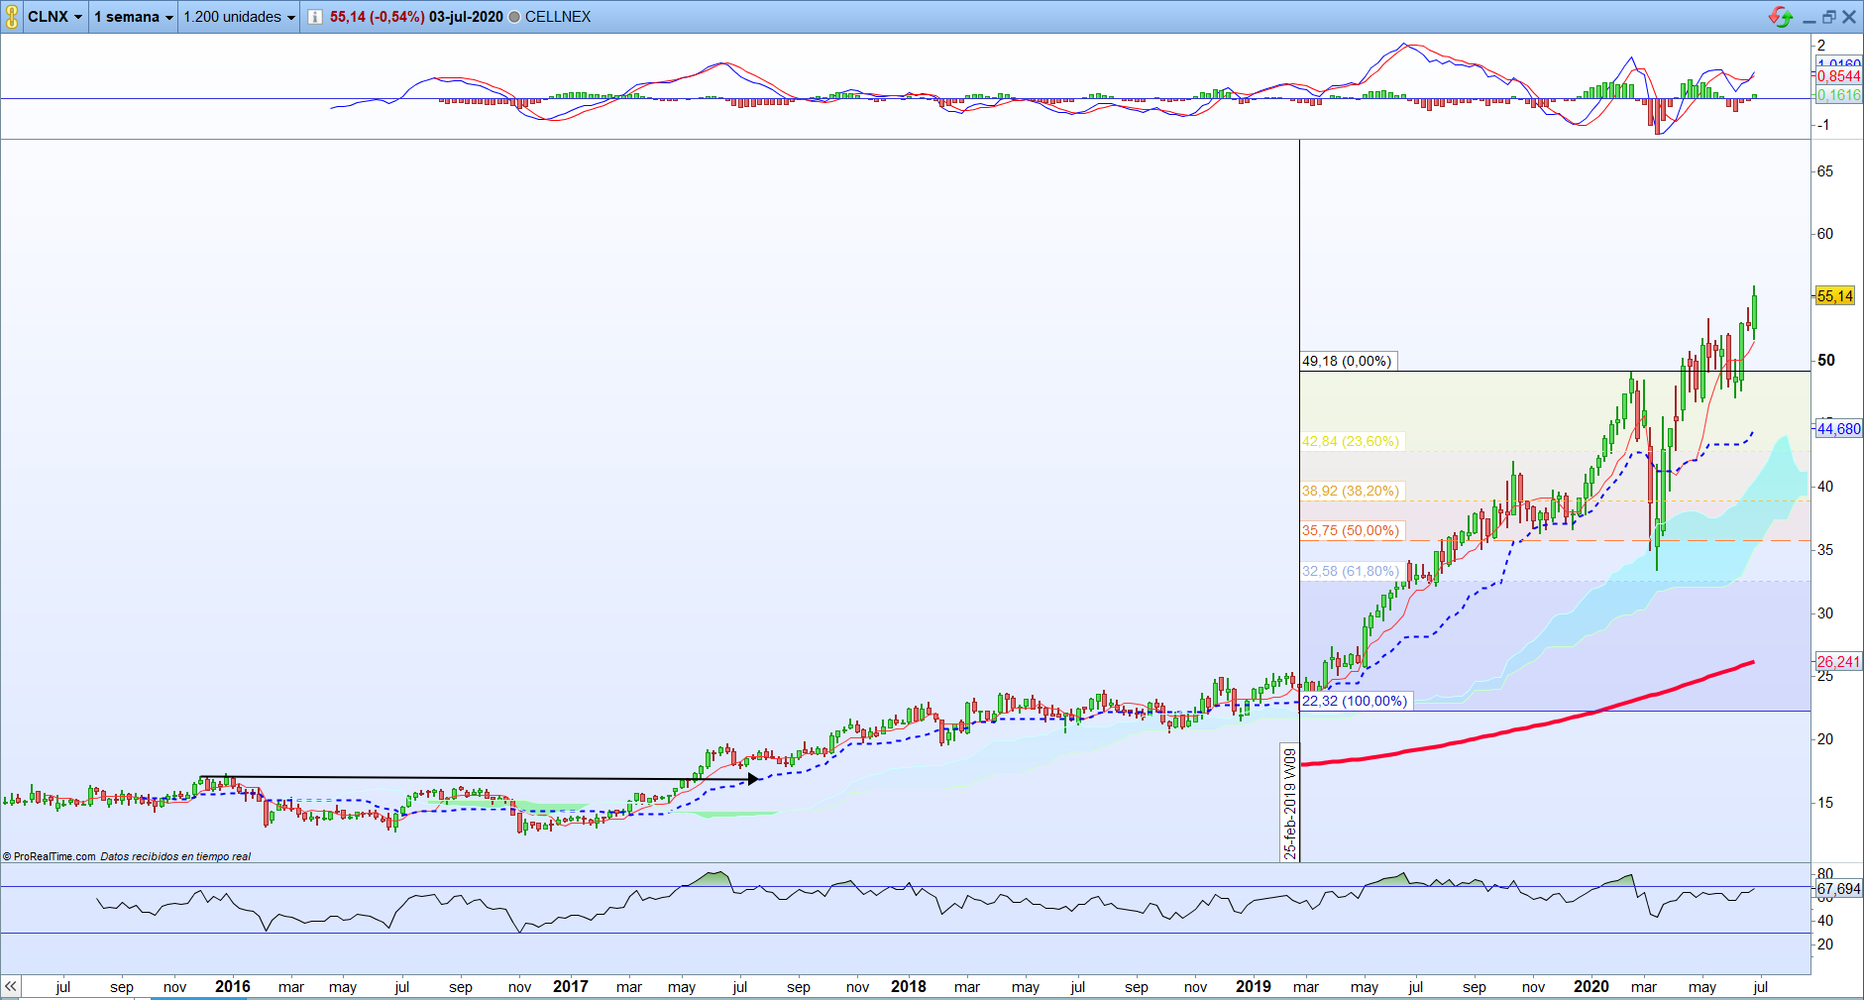This screenshot has width=1864, height=1000.
Task: Click the double-left arrow scroll-back button
Action: [11, 986]
